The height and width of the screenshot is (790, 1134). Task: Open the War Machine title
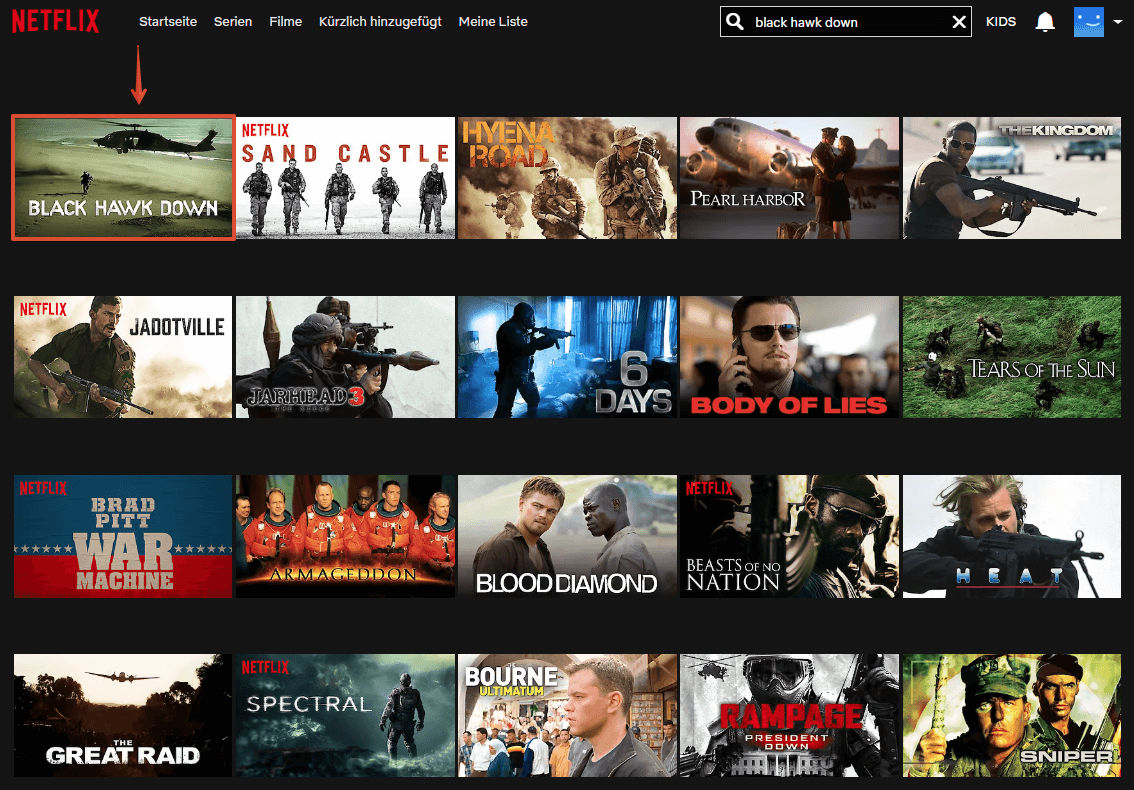pyautogui.click(x=123, y=536)
